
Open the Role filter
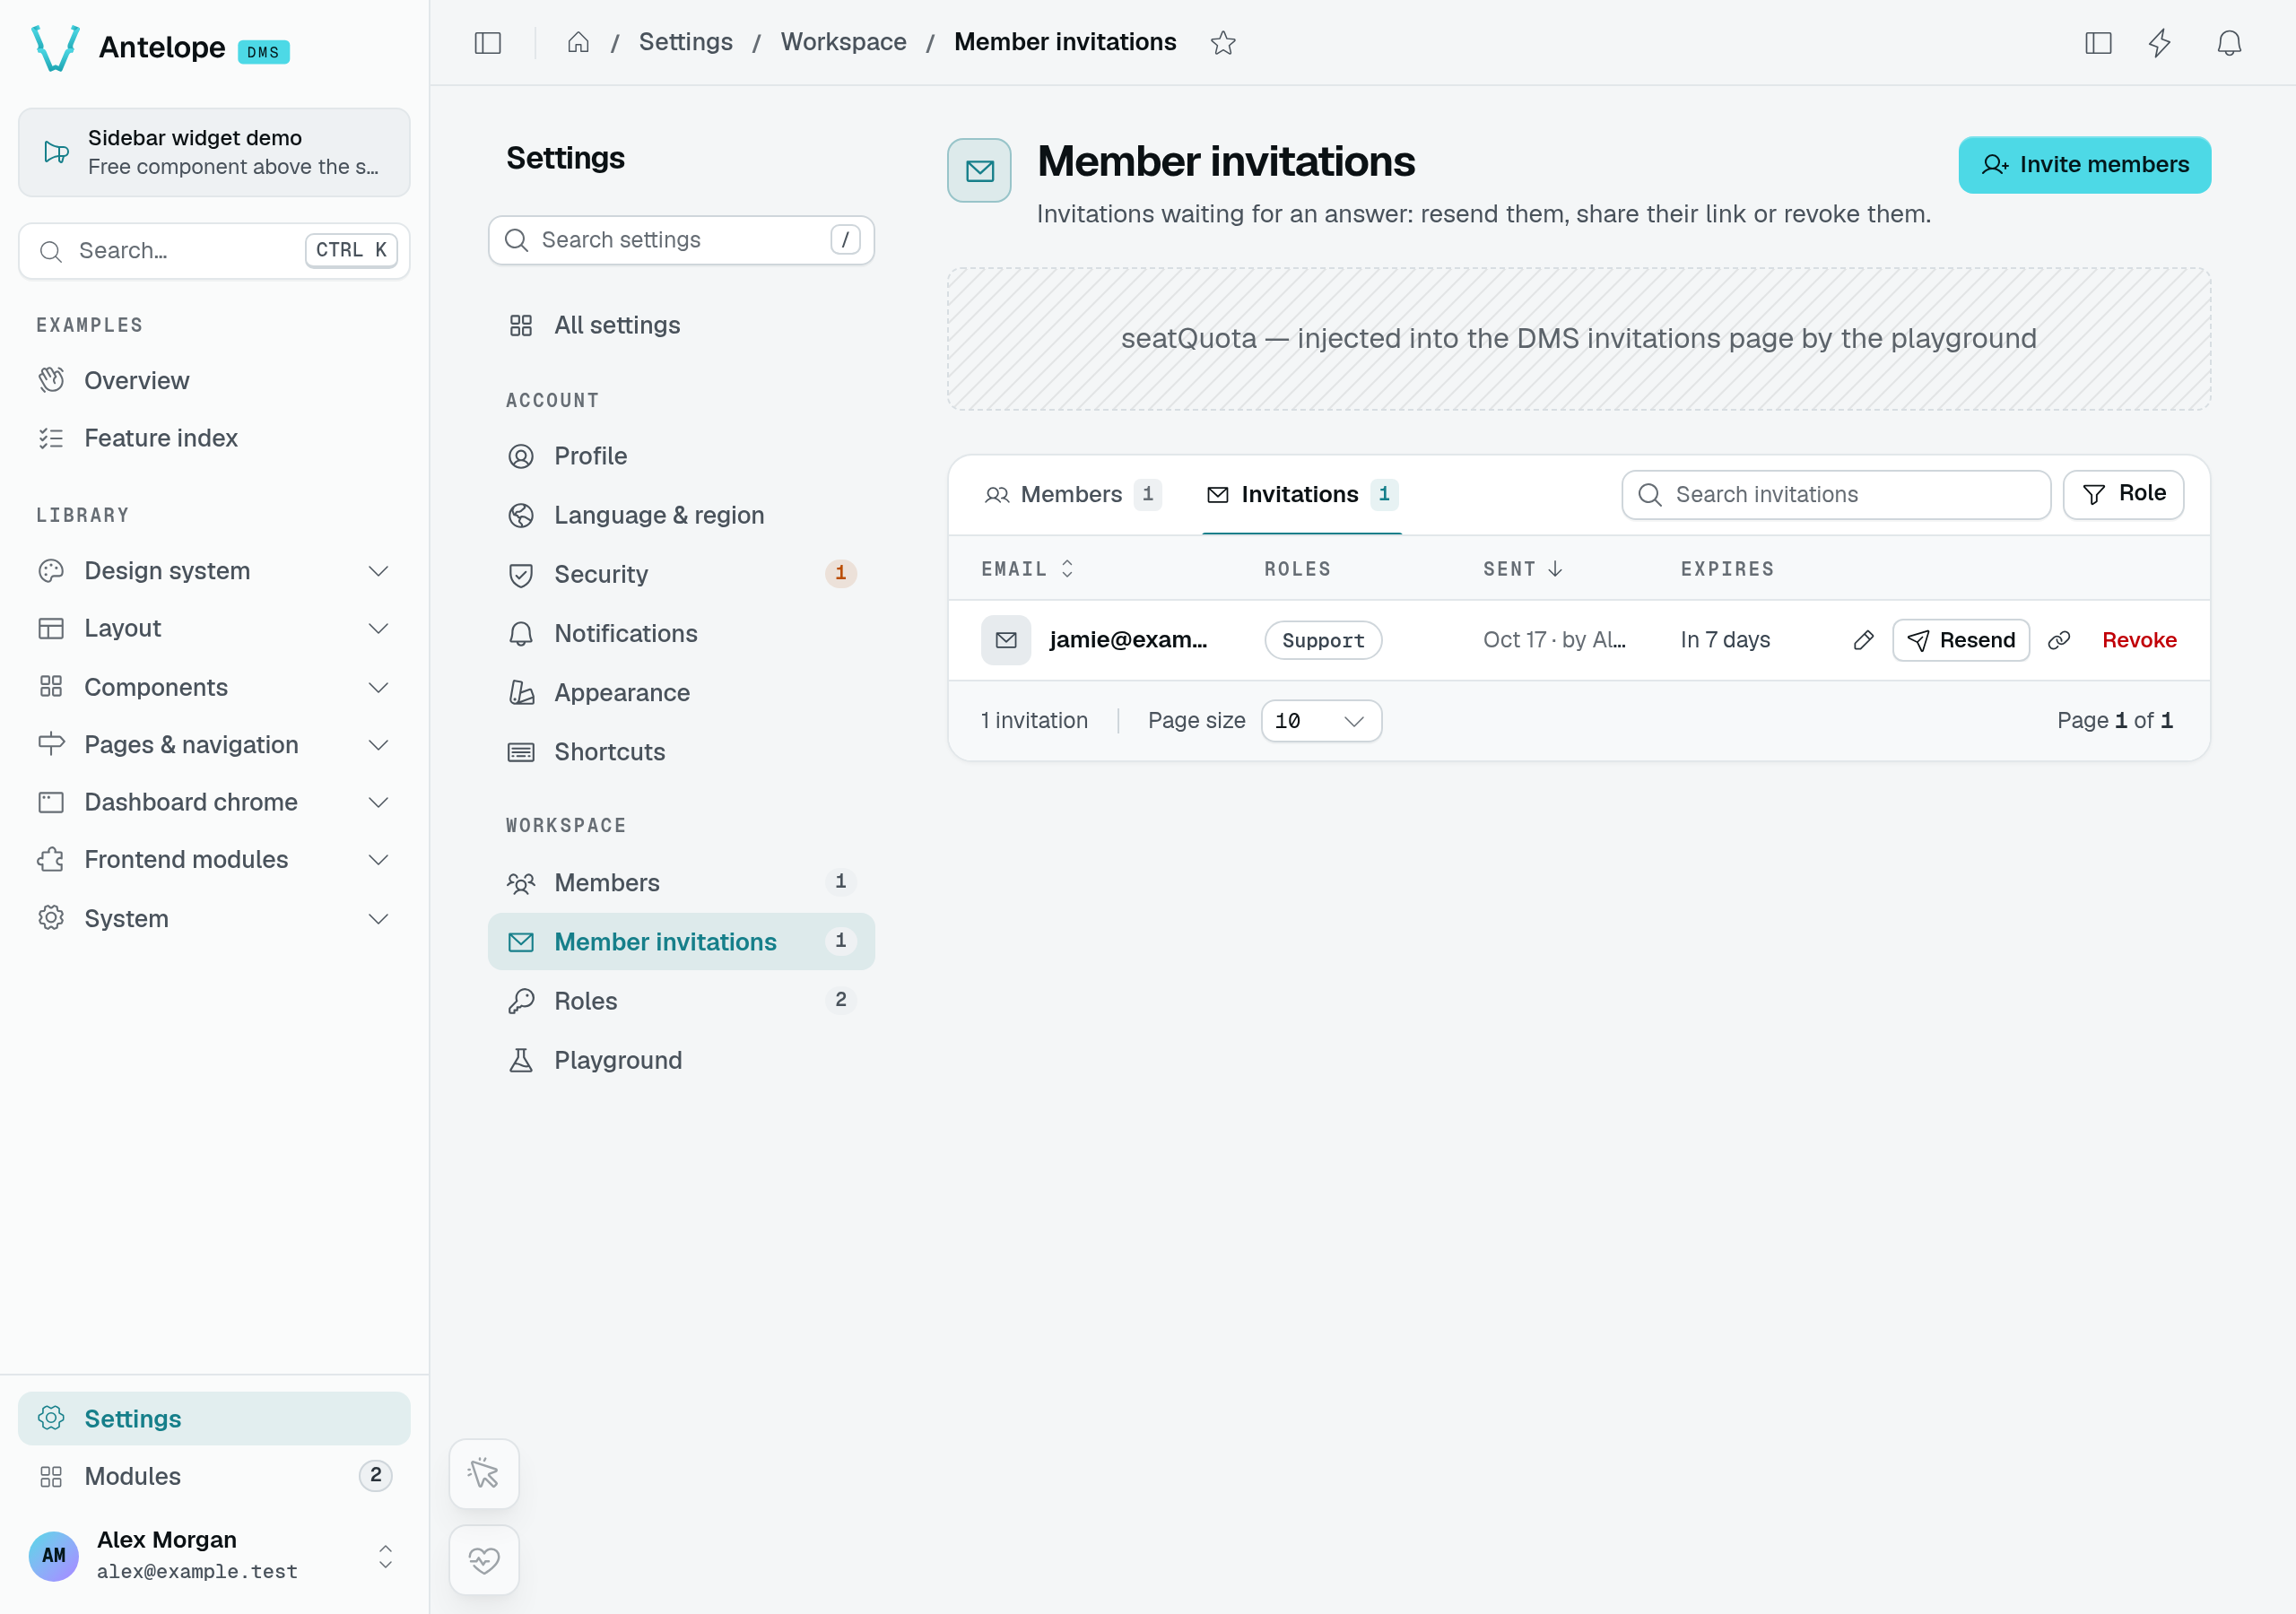(2123, 494)
